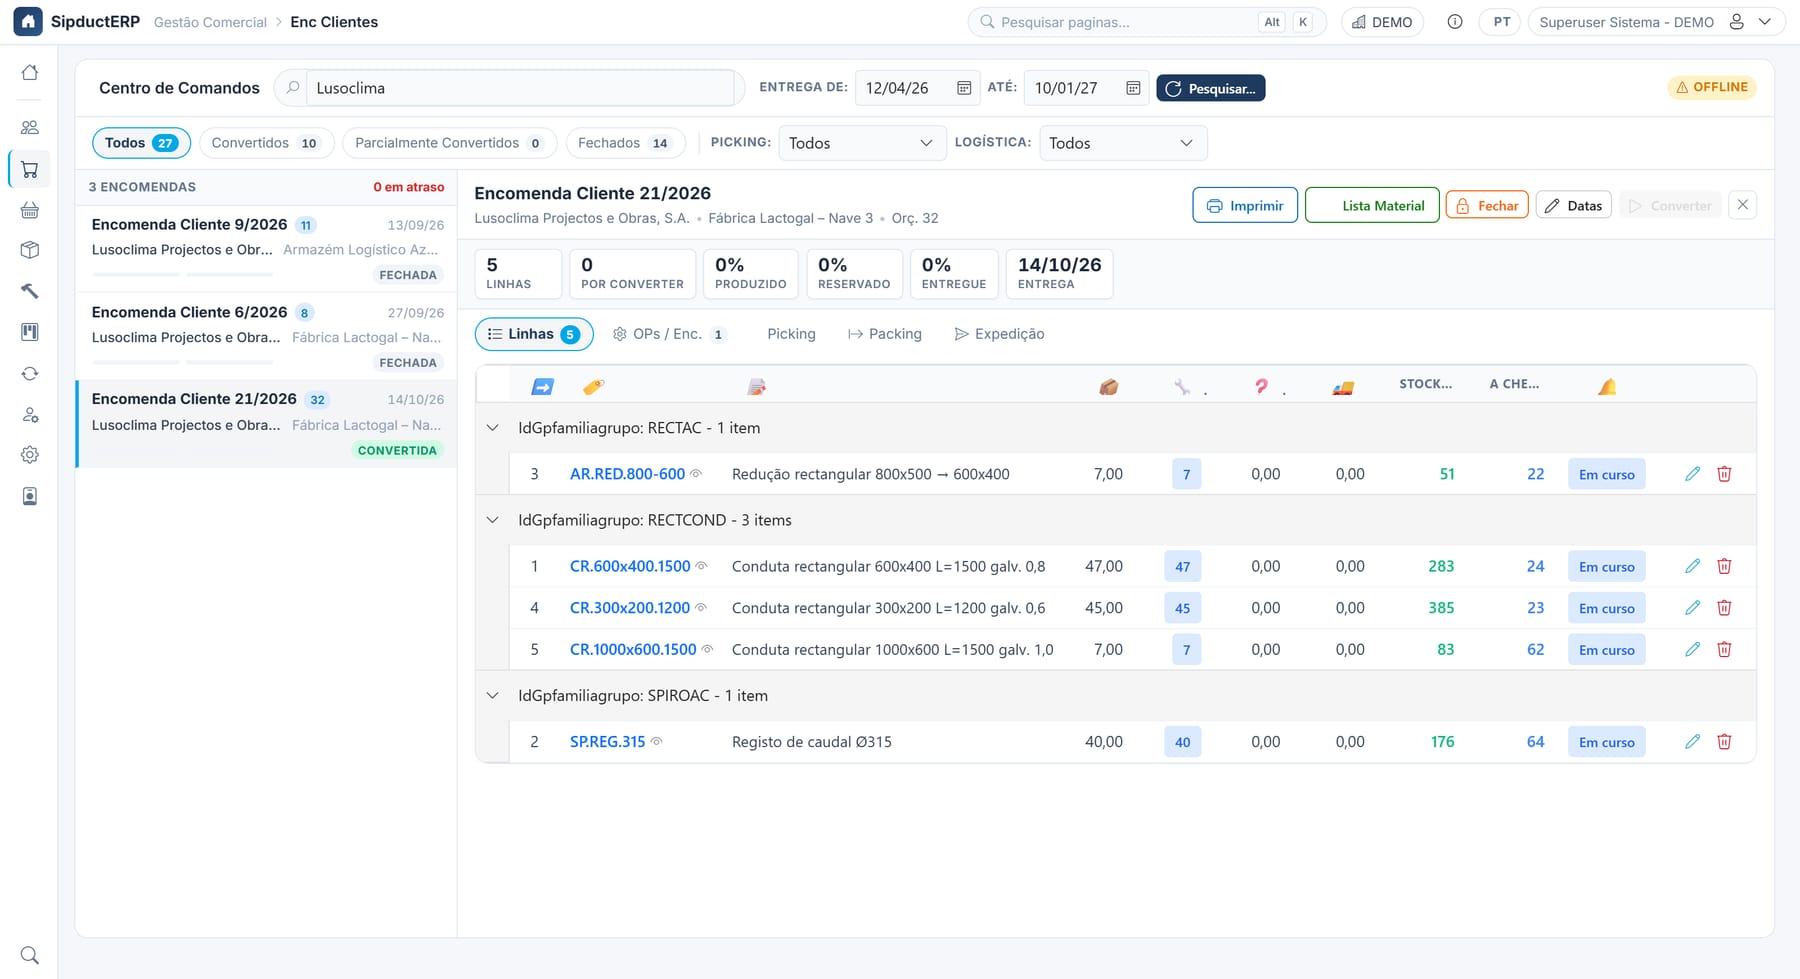Open calendar picker for Entrega De date
This screenshot has height=979, width=1800.
click(964, 88)
